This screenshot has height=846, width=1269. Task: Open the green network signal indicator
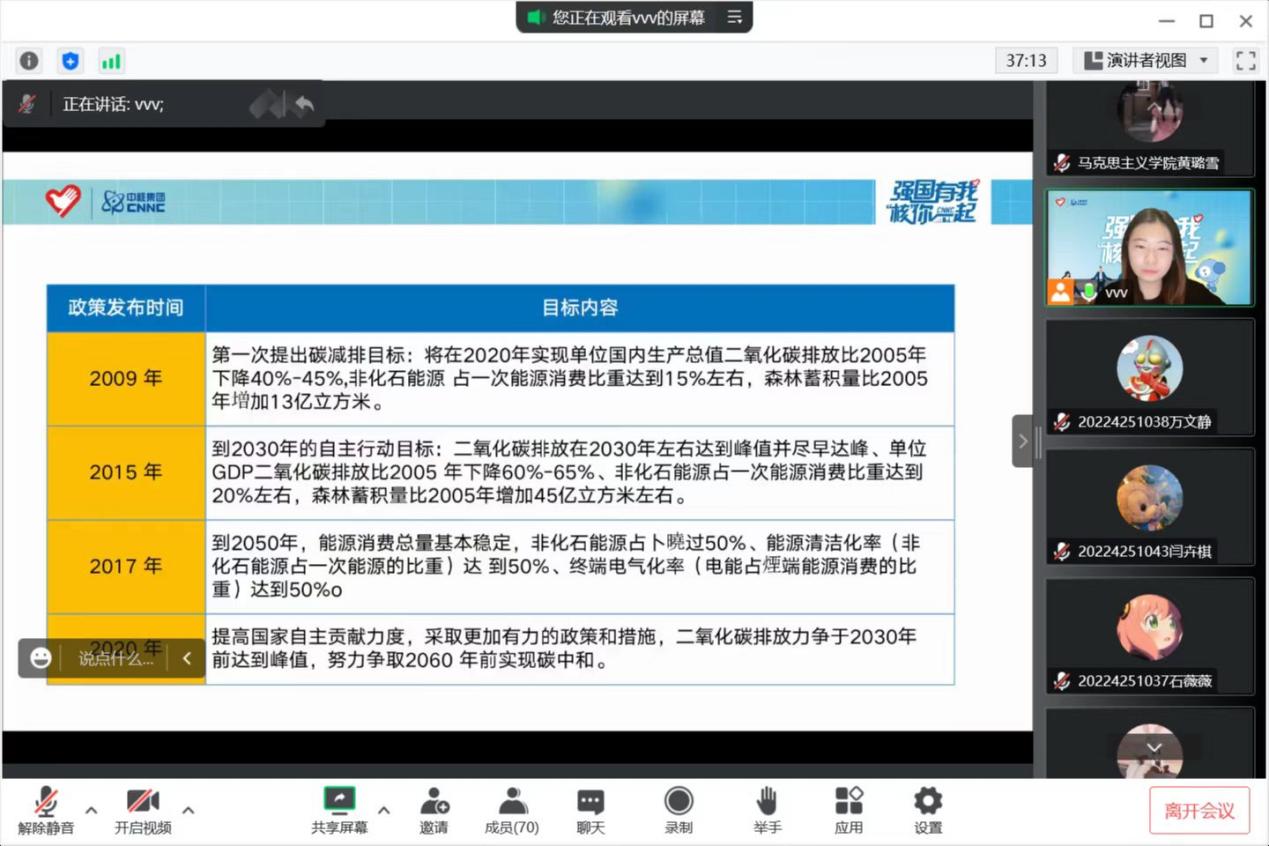111,61
